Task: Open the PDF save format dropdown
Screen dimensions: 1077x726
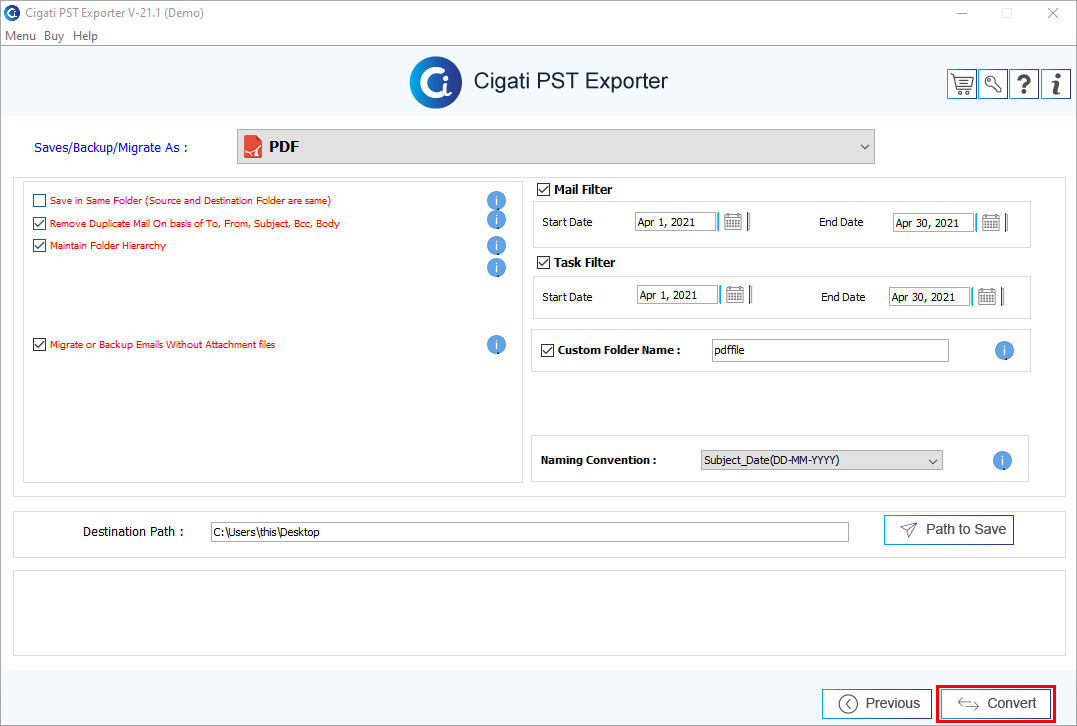Action: [556, 146]
